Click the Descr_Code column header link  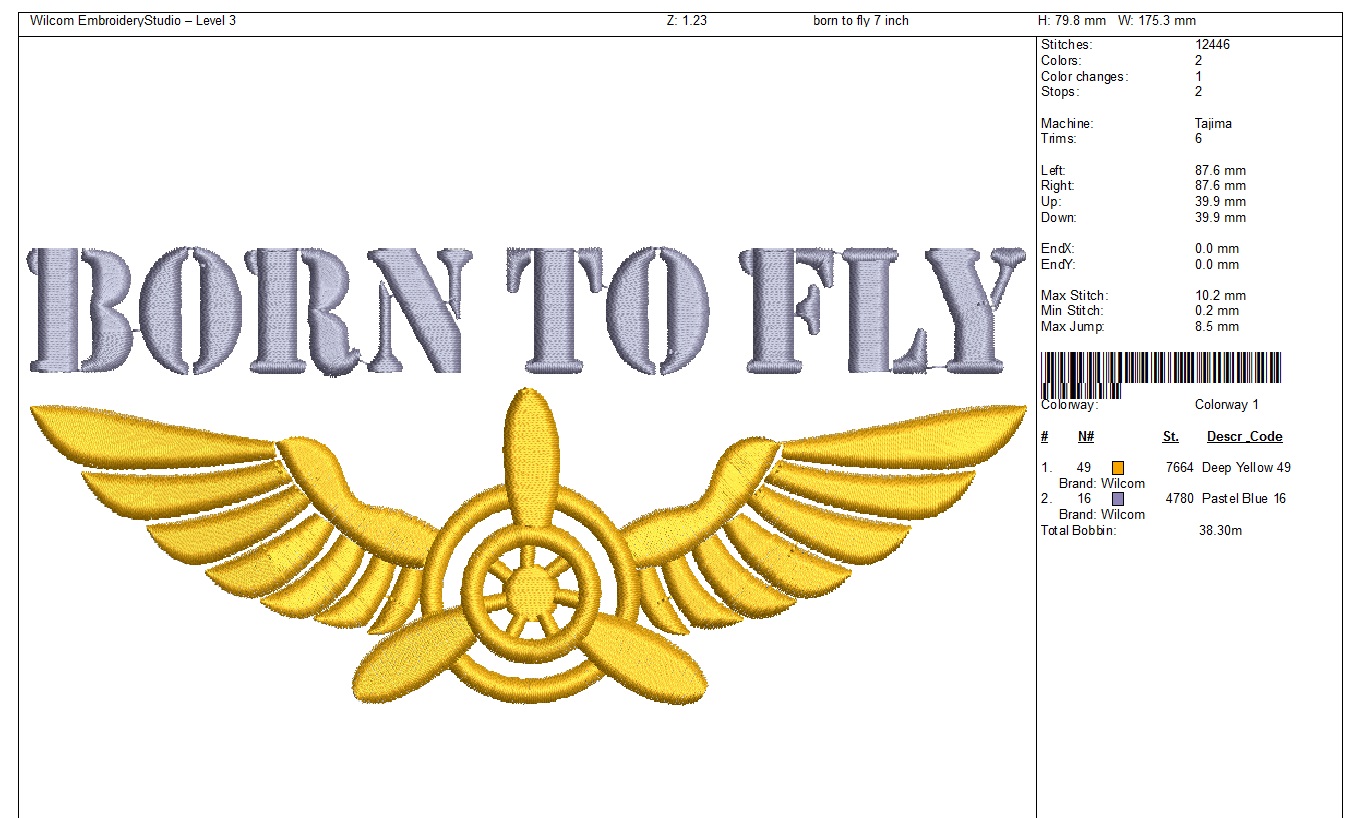1245,436
